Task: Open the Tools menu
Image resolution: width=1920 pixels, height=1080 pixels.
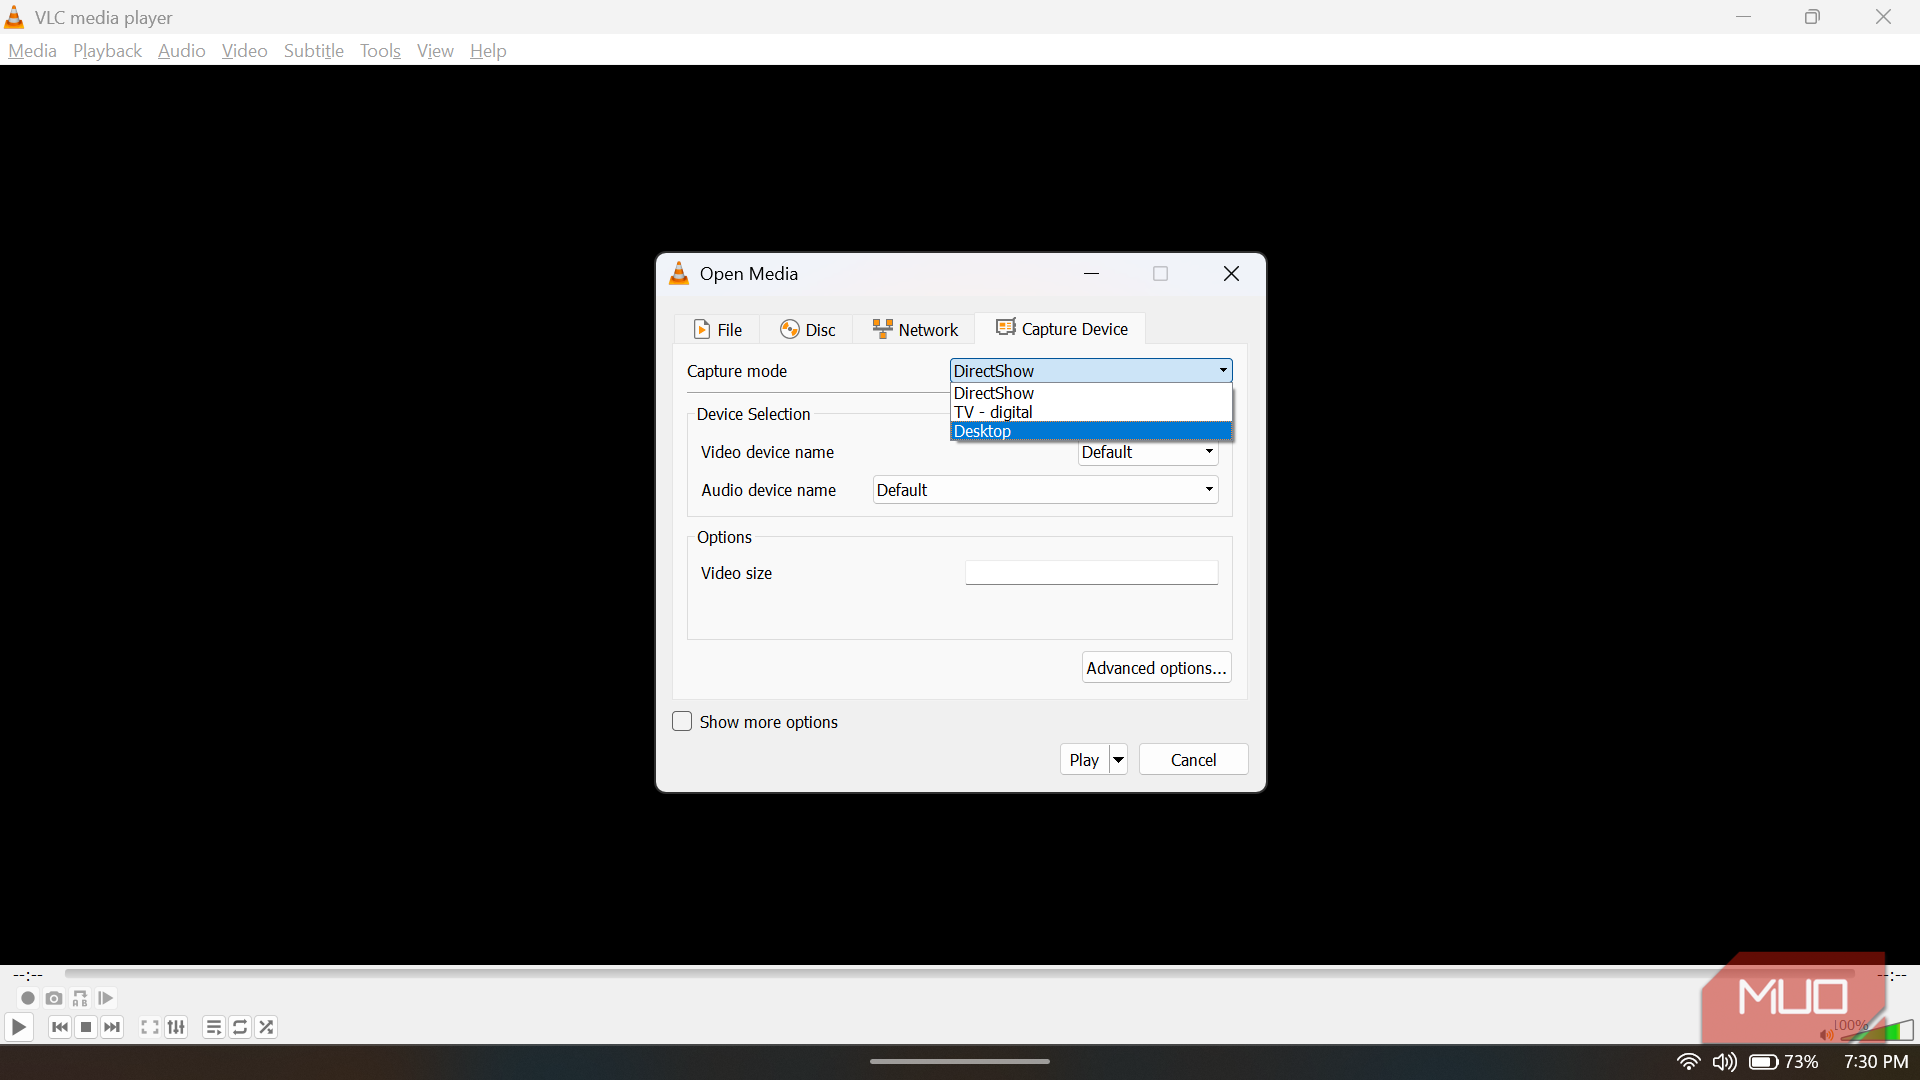Action: (x=380, y=51)
